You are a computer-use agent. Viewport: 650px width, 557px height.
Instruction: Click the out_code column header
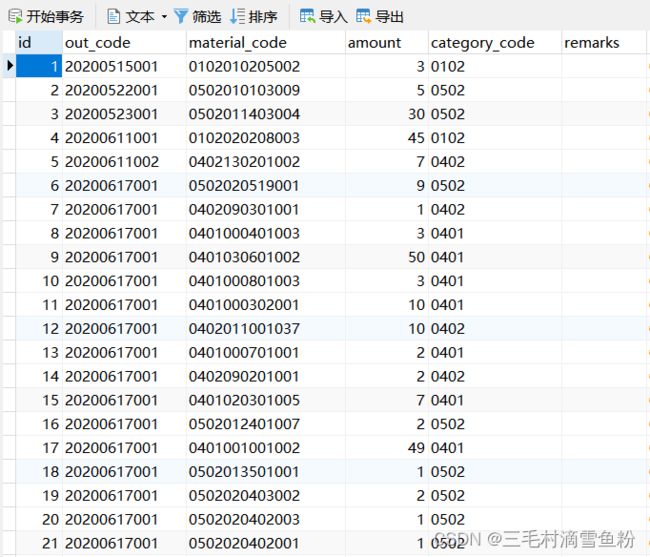pos(124,42)
